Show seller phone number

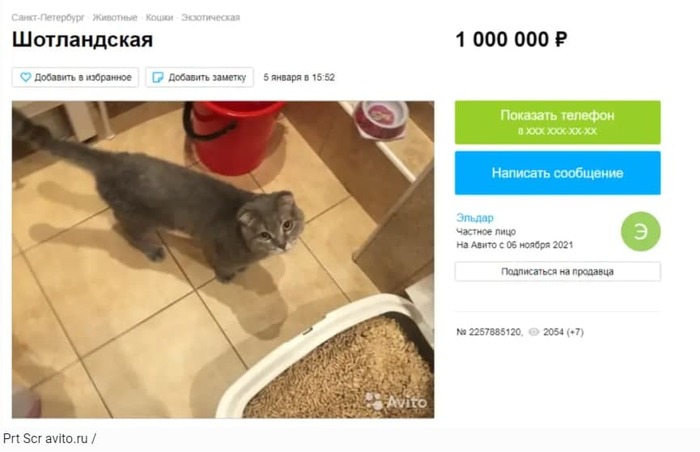click(558, 122)
